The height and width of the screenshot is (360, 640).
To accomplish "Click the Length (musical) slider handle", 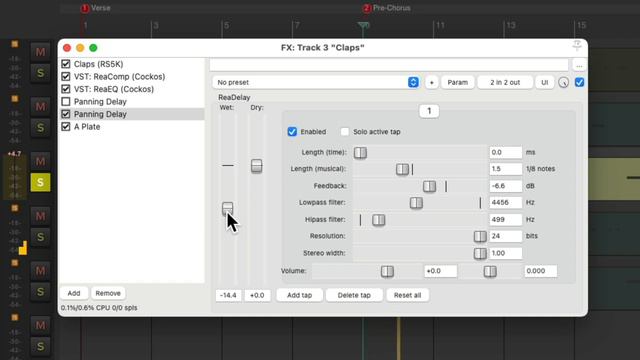I will pyautogui.click(x=402, y=169).
